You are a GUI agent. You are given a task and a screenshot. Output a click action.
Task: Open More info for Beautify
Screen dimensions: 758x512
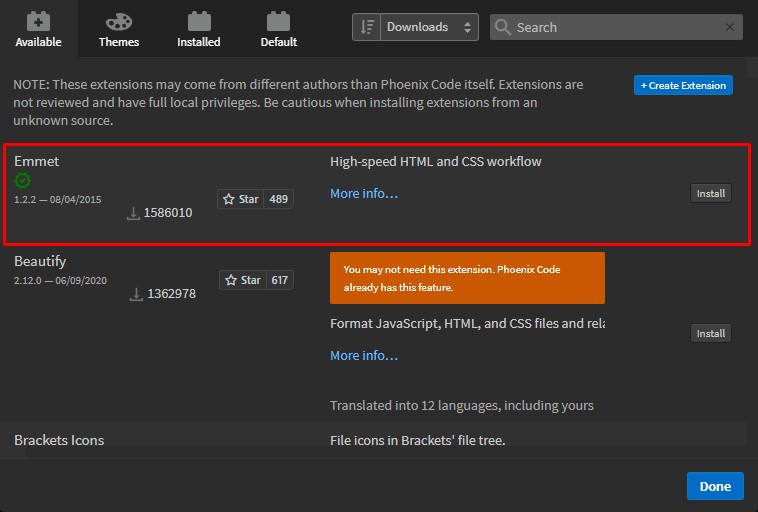[364, 355]
